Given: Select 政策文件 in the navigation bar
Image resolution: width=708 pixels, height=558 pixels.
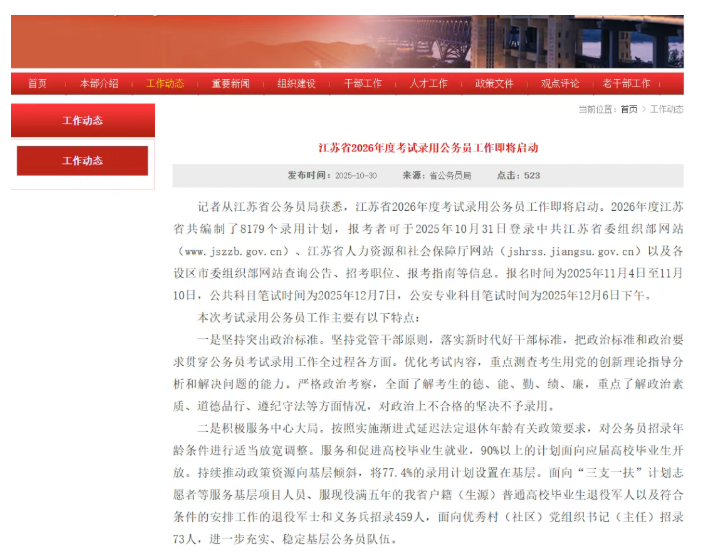Looking at the screenshot, I should (494, 84).
